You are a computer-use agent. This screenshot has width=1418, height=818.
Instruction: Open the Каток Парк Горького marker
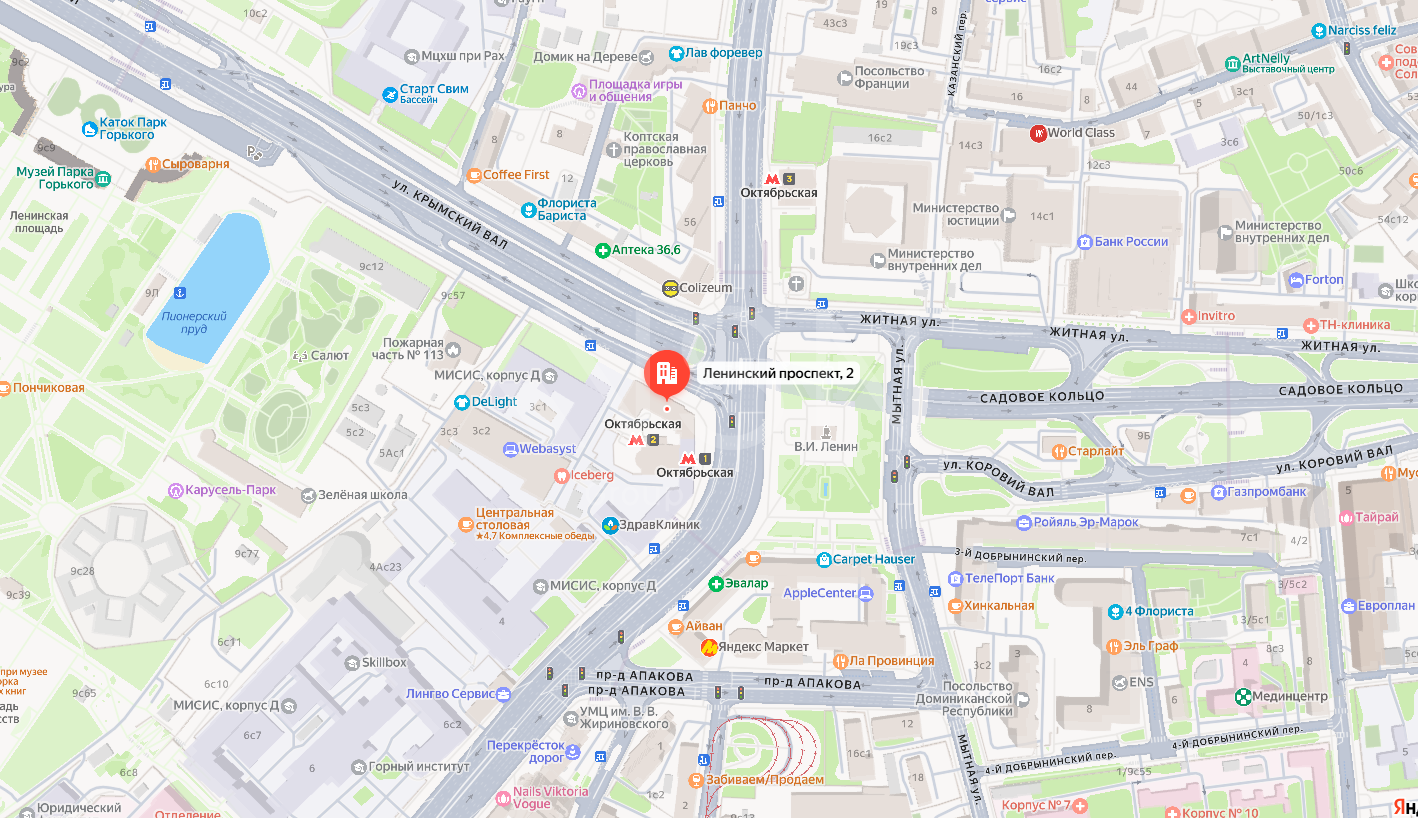90,128
